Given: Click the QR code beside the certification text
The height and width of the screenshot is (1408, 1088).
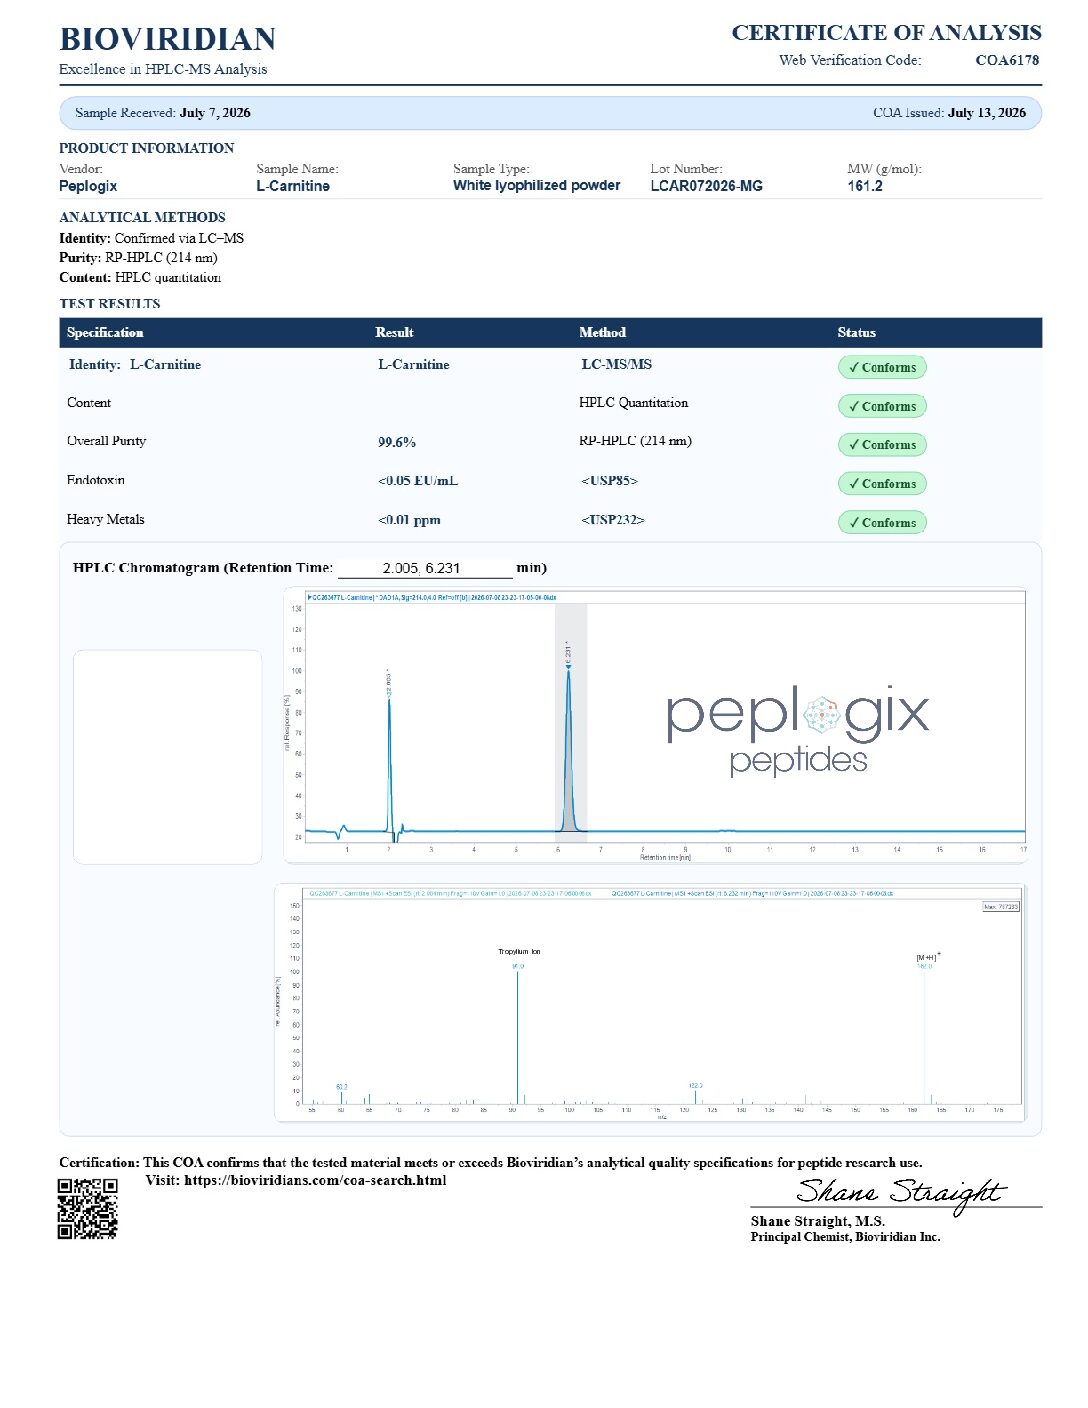Looking at the screenshot, I should pyautogui.click(x=88, y=1208).
